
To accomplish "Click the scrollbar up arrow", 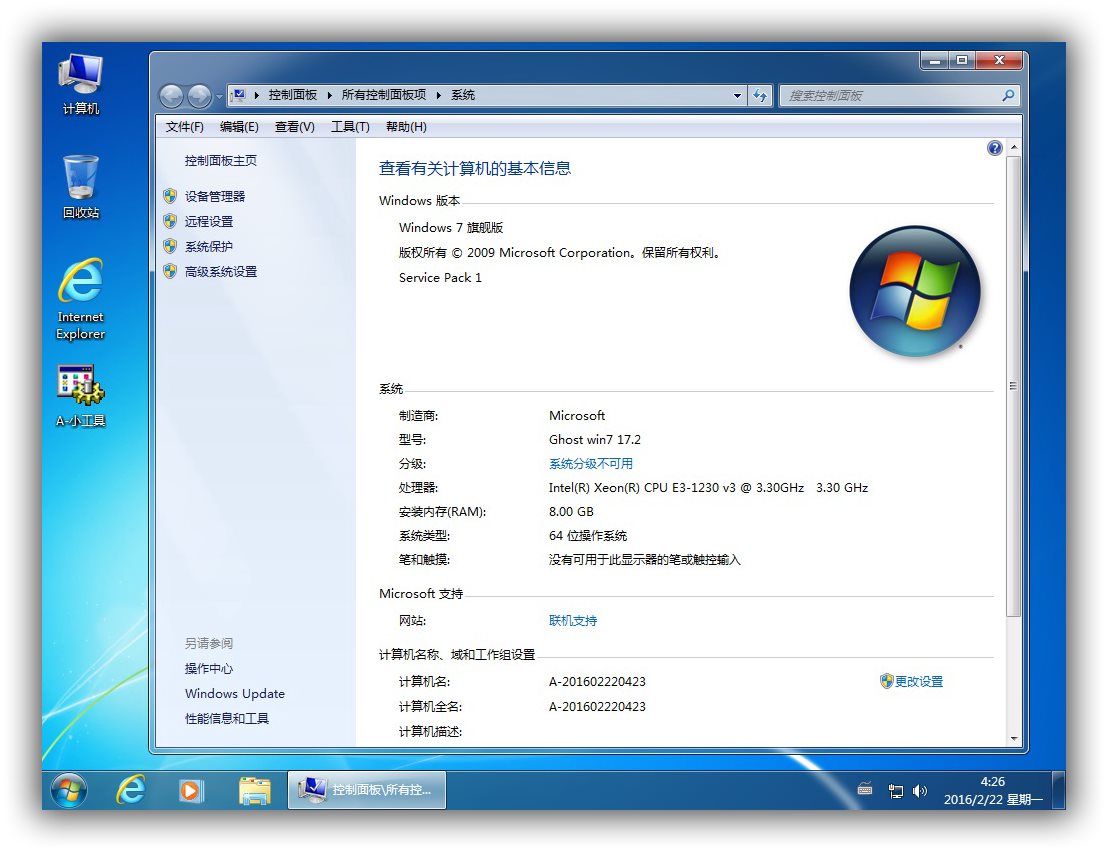I will (1013, 148).
